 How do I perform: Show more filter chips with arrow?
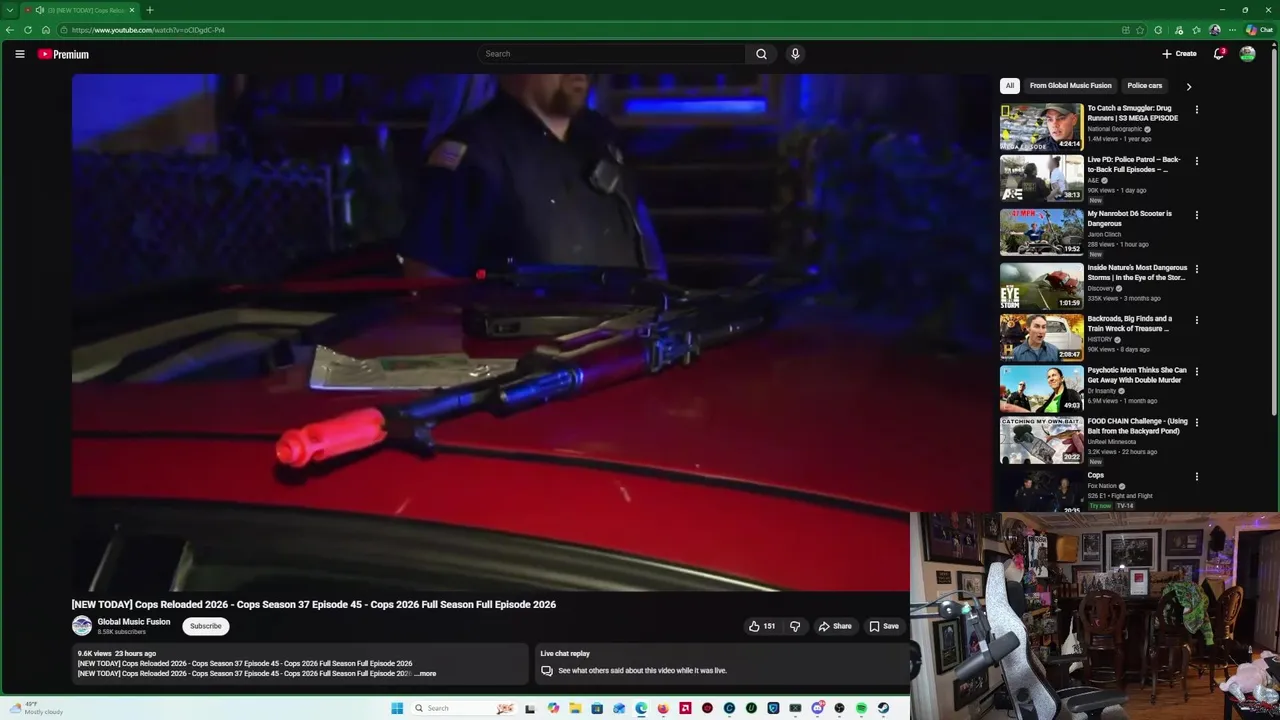[1188, 86]
